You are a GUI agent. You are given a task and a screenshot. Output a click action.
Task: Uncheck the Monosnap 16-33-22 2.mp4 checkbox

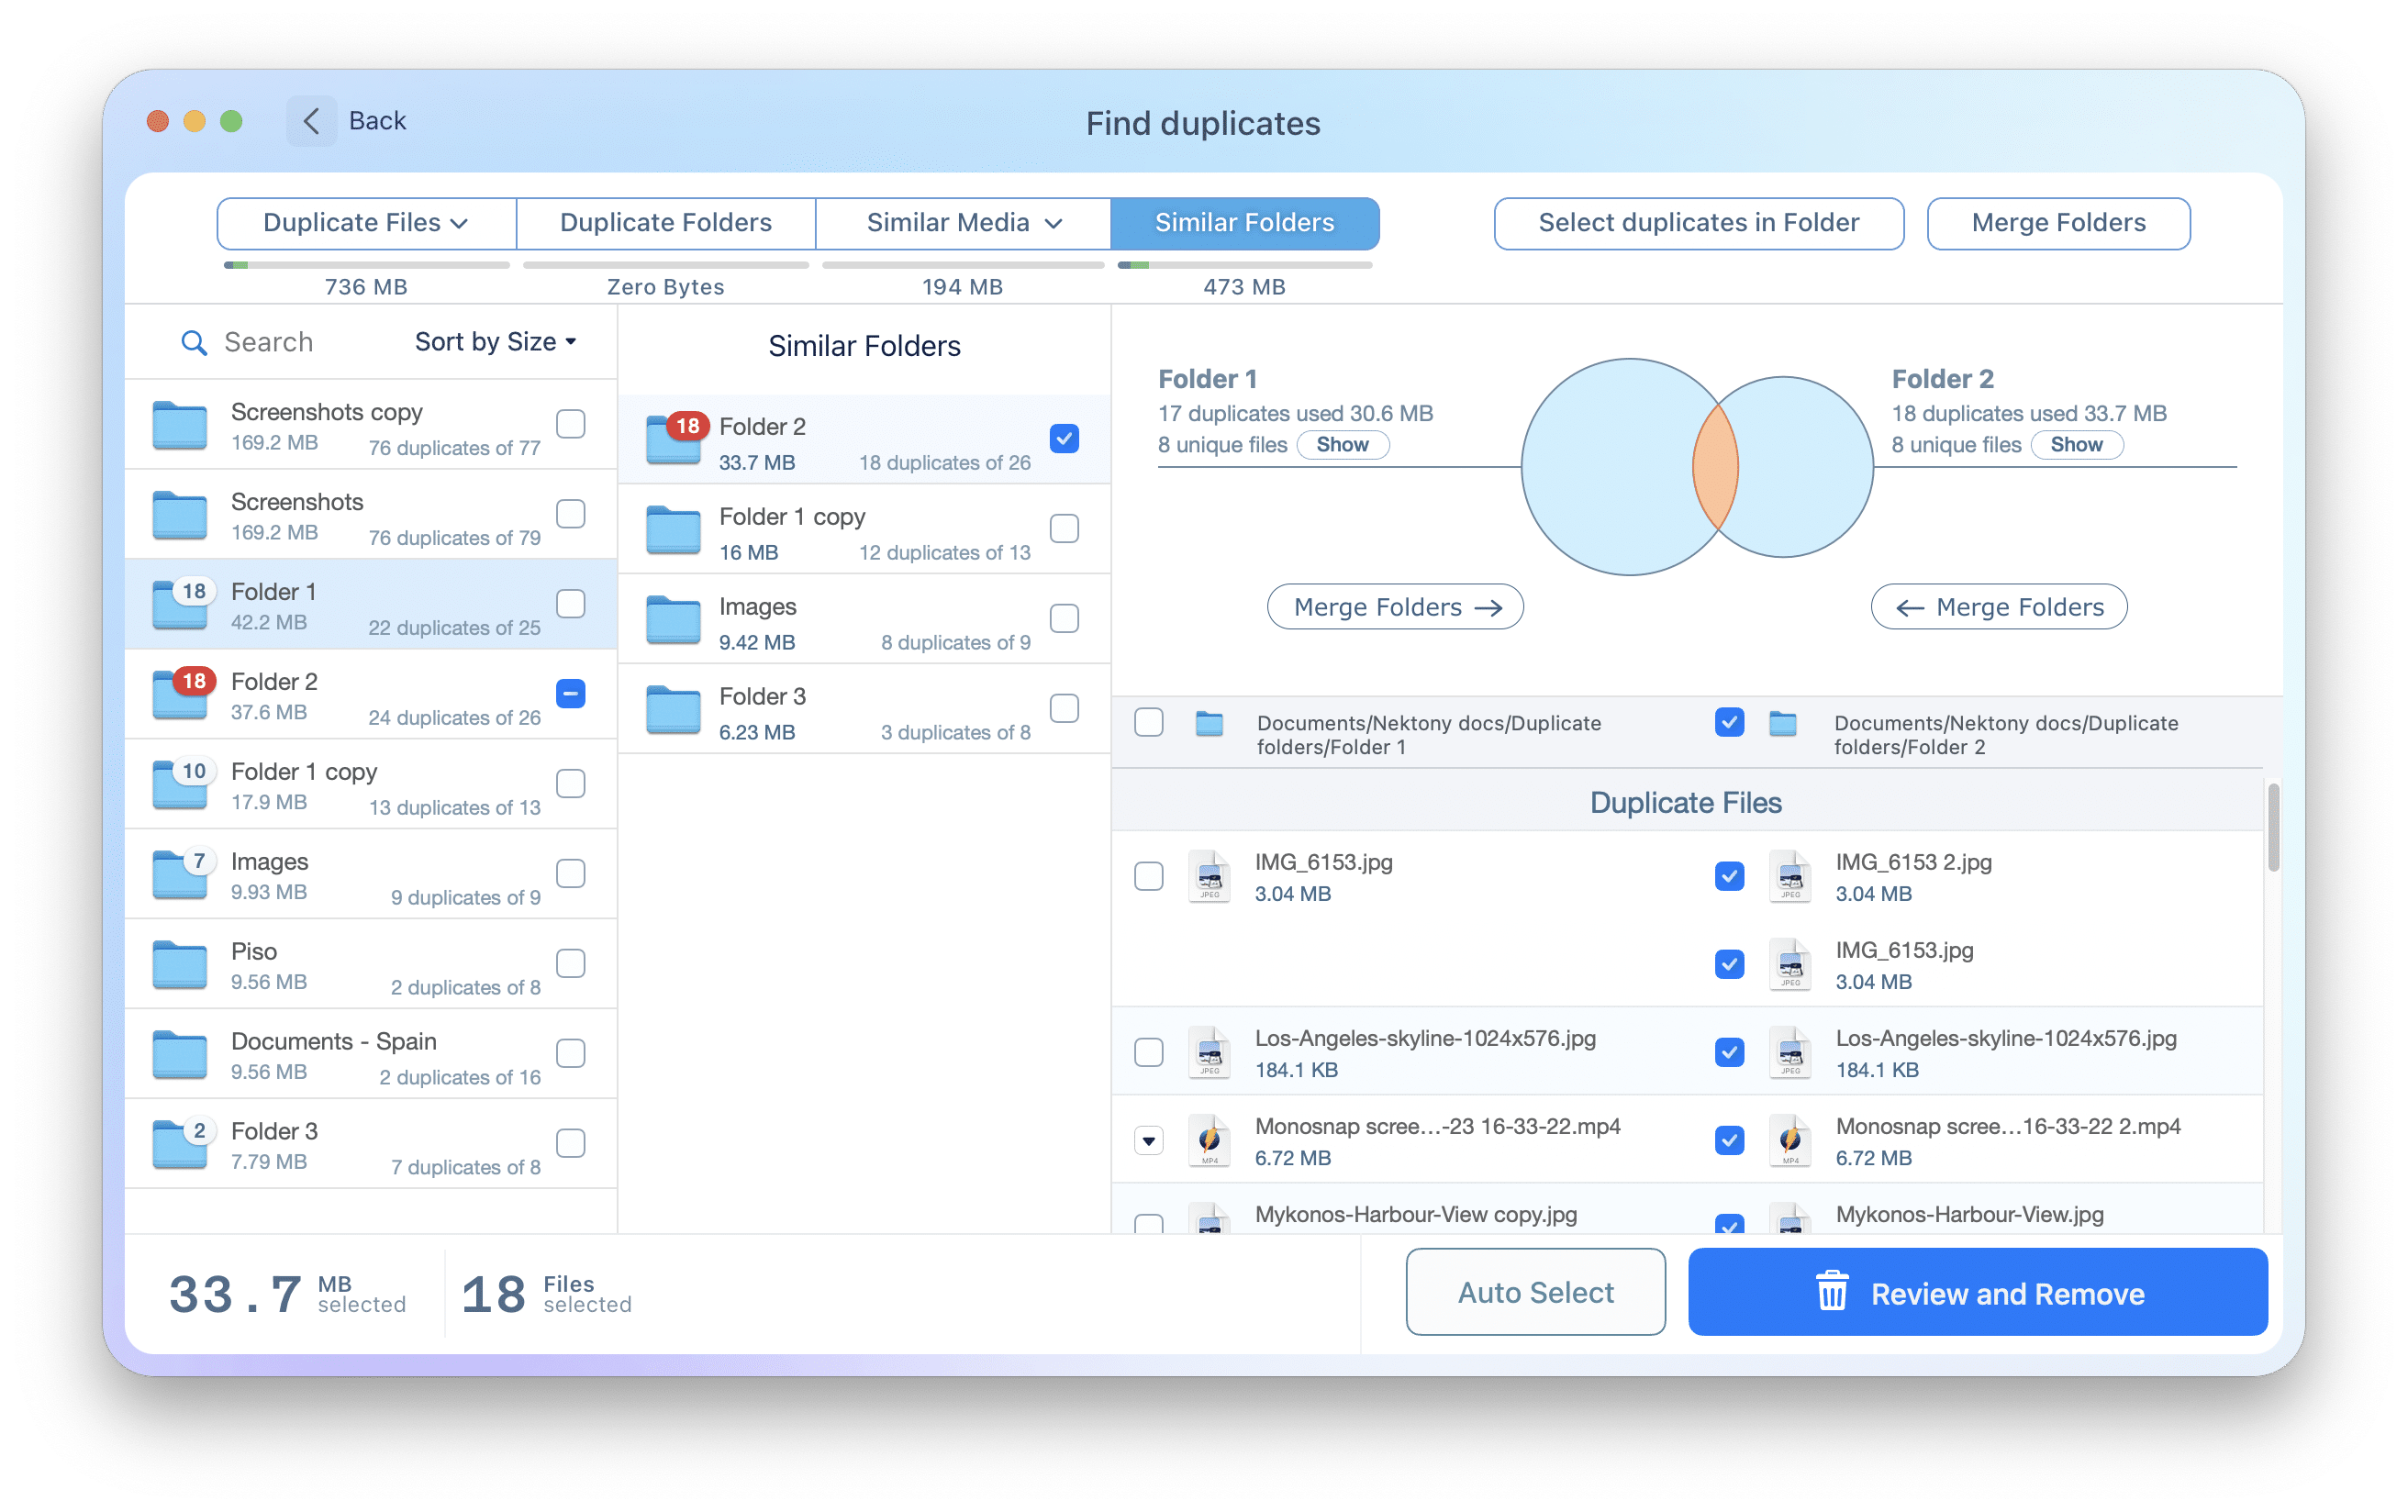(1730, 1141)
